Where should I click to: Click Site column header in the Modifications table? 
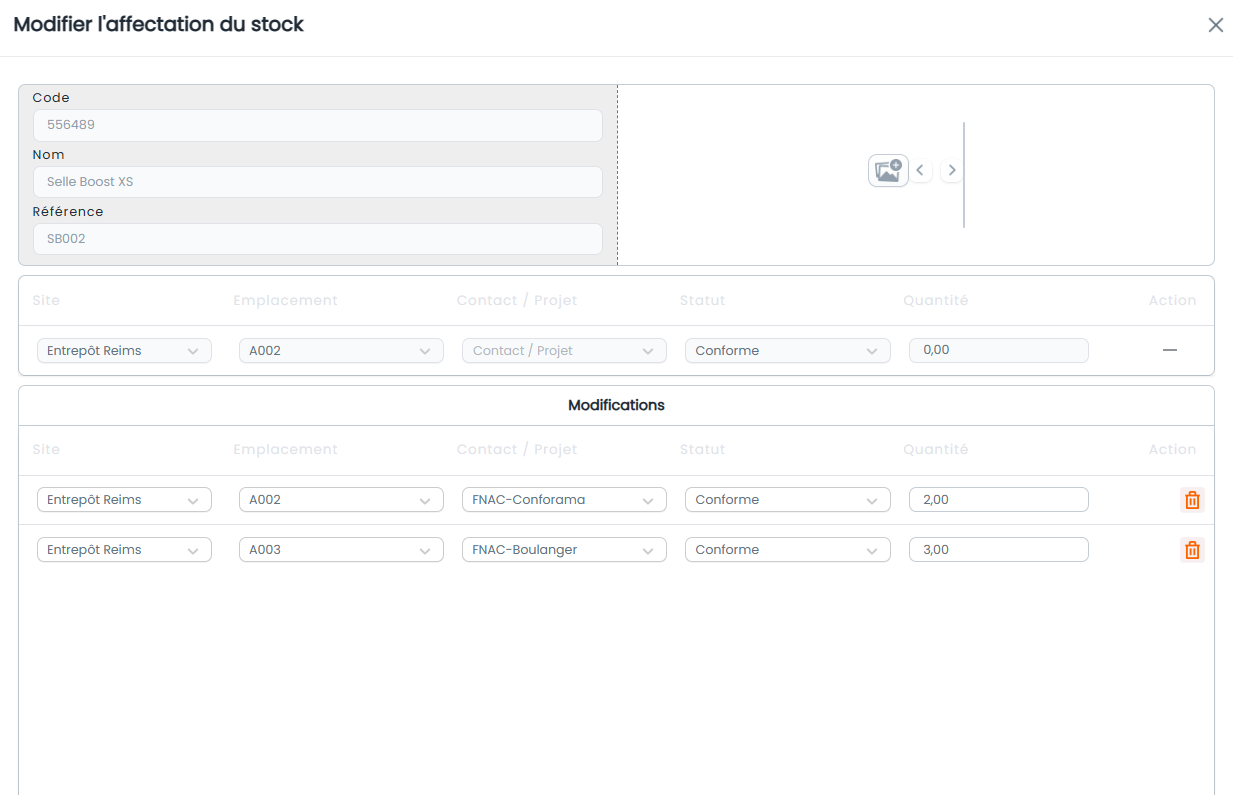coord(46,450)
